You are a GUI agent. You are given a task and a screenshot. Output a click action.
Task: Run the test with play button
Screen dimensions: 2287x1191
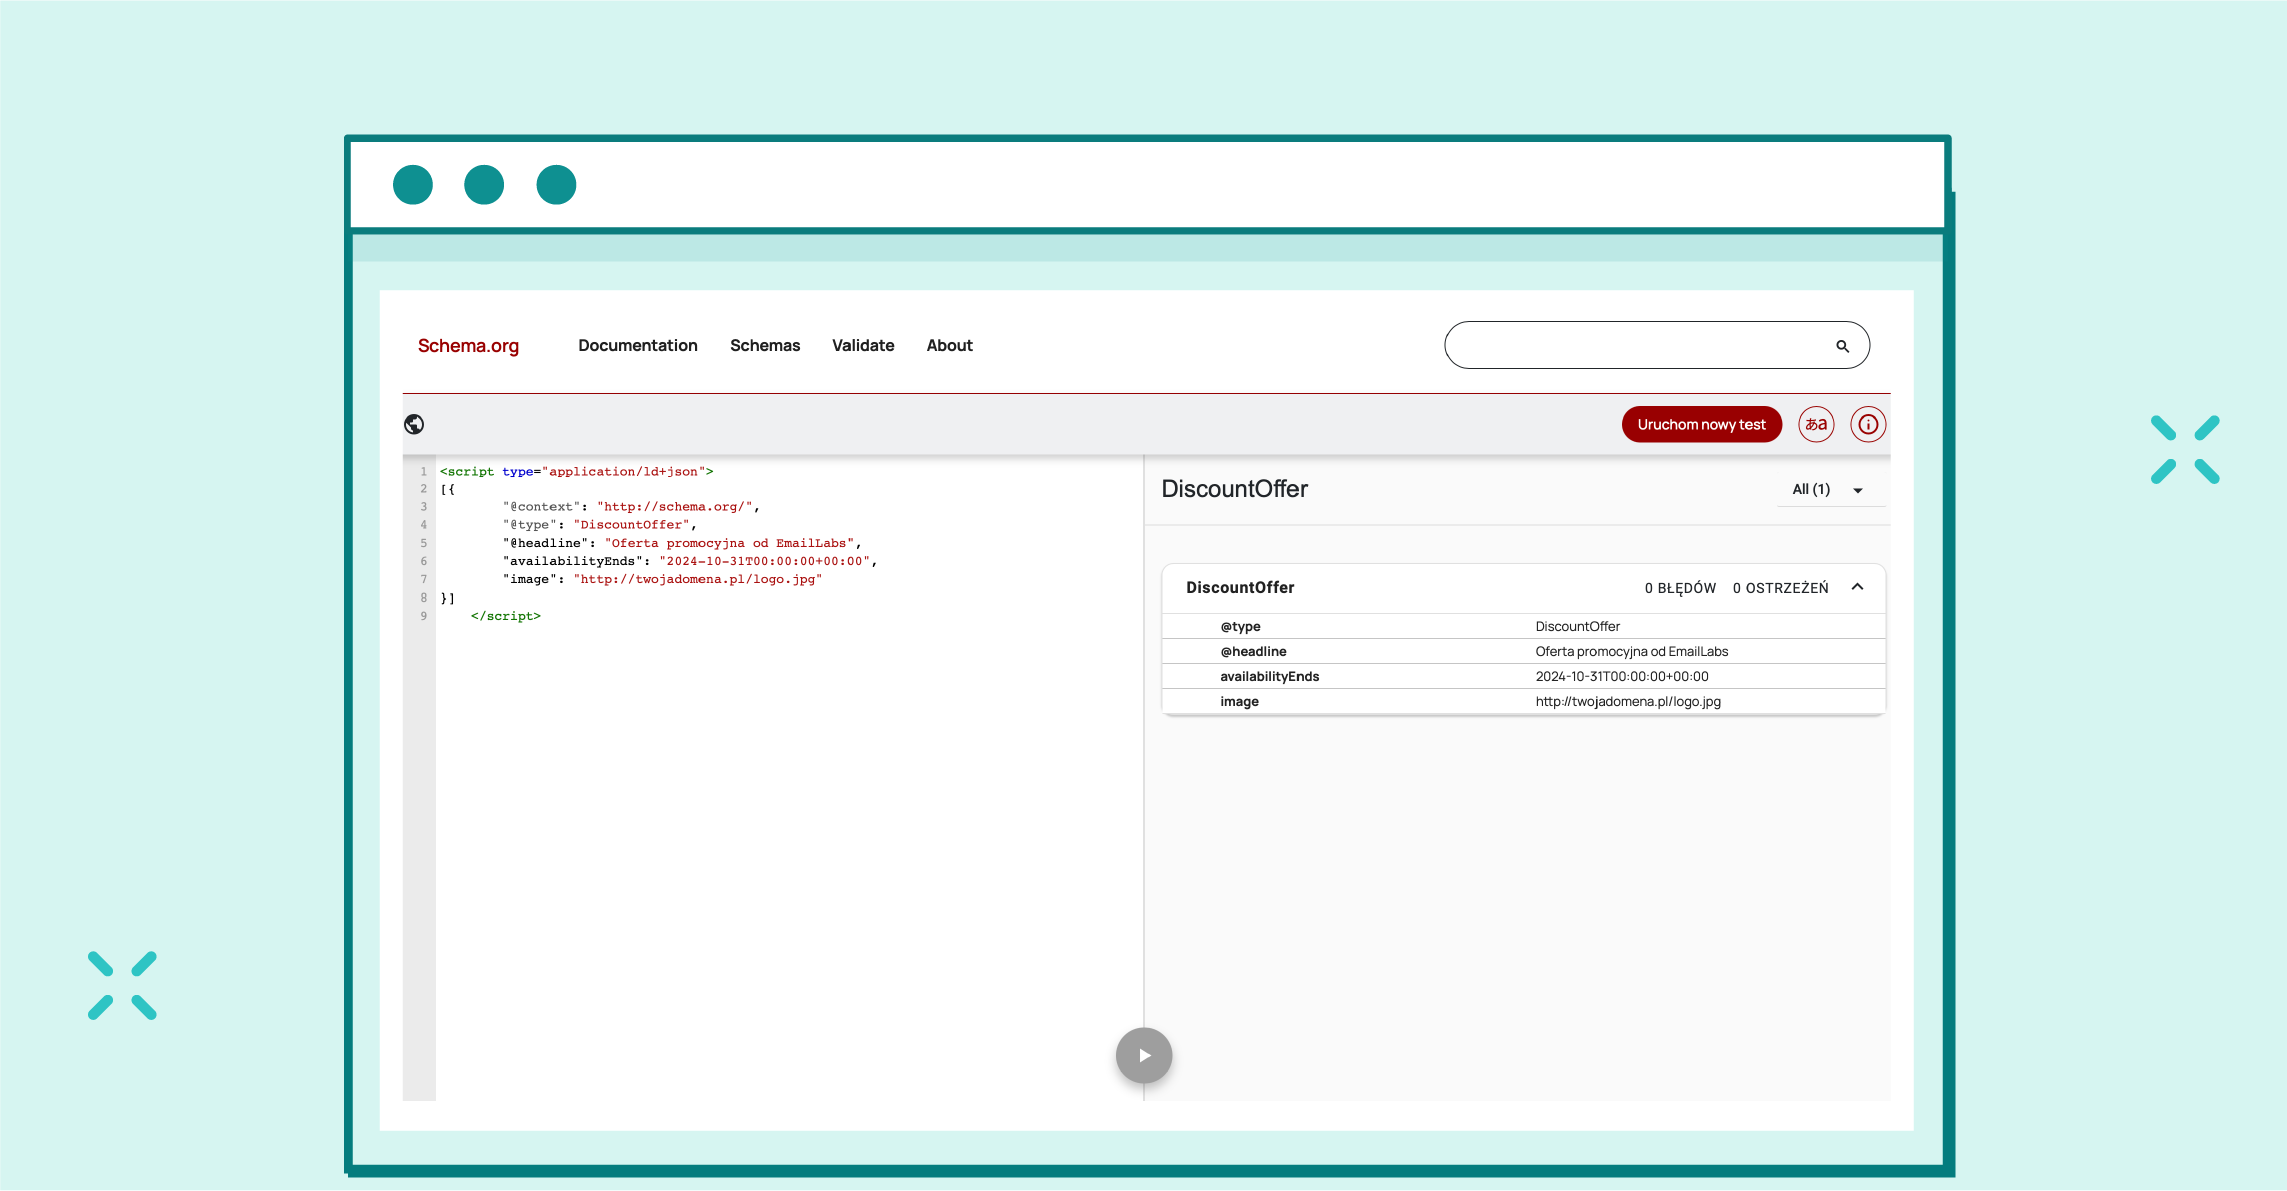(x=1144, y=1055)
